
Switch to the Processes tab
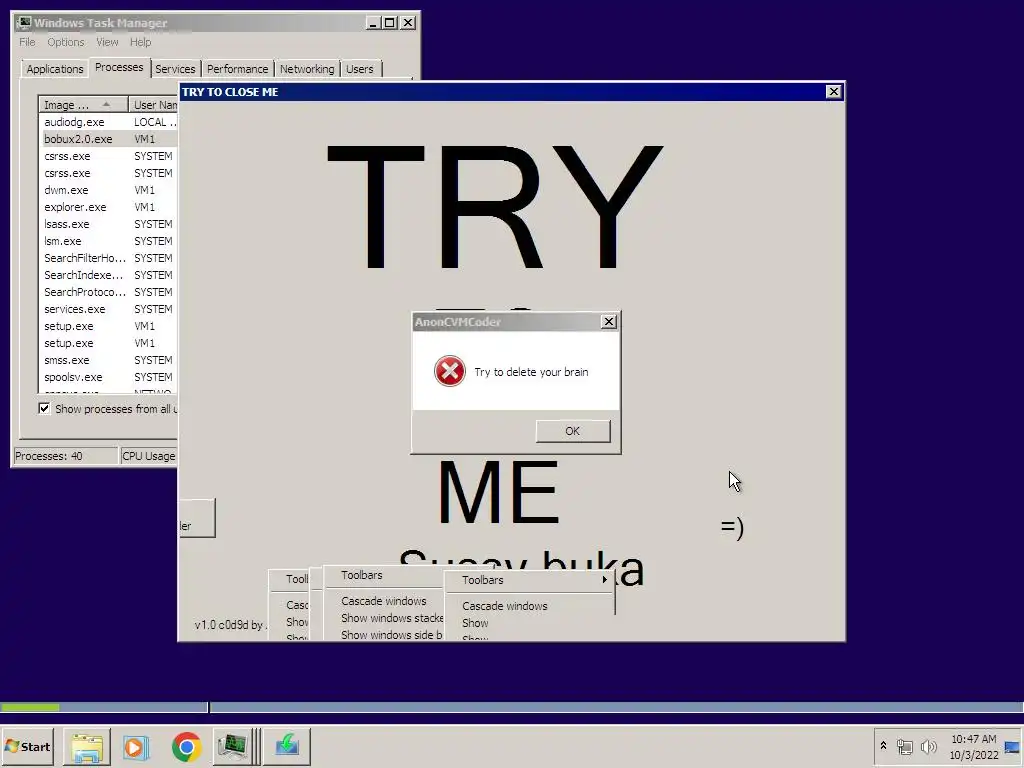pos(119,67)
